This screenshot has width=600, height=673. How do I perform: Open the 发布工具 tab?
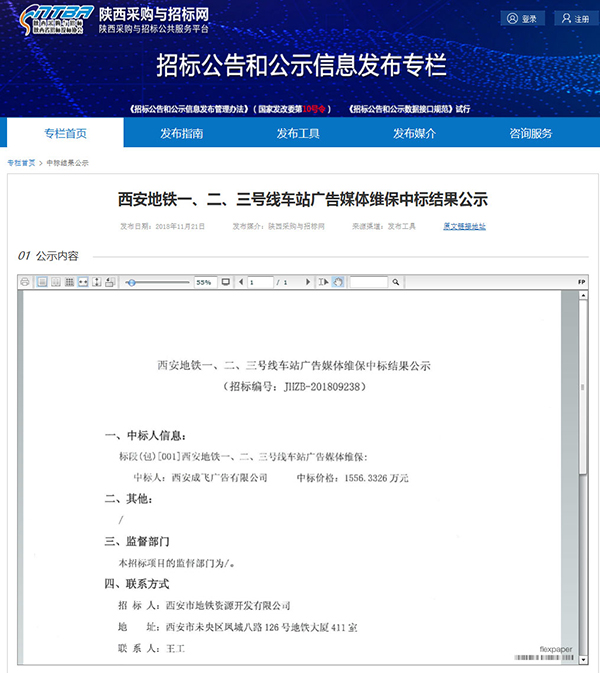click(298, 133)
